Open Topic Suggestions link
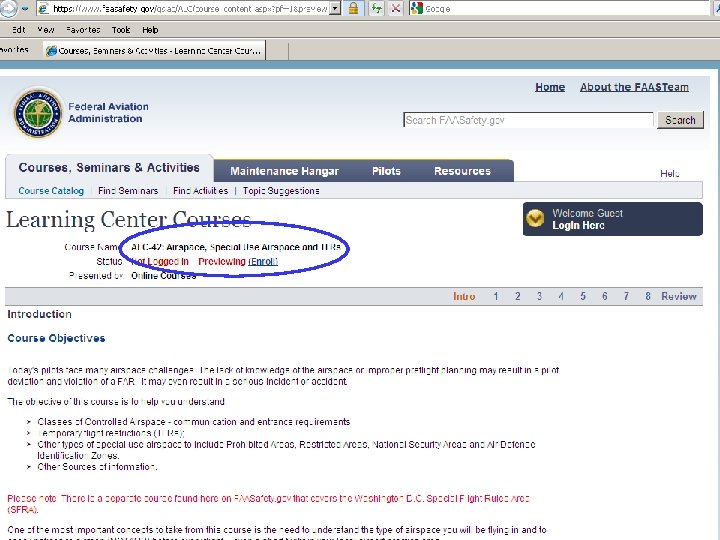 point(281,191)
